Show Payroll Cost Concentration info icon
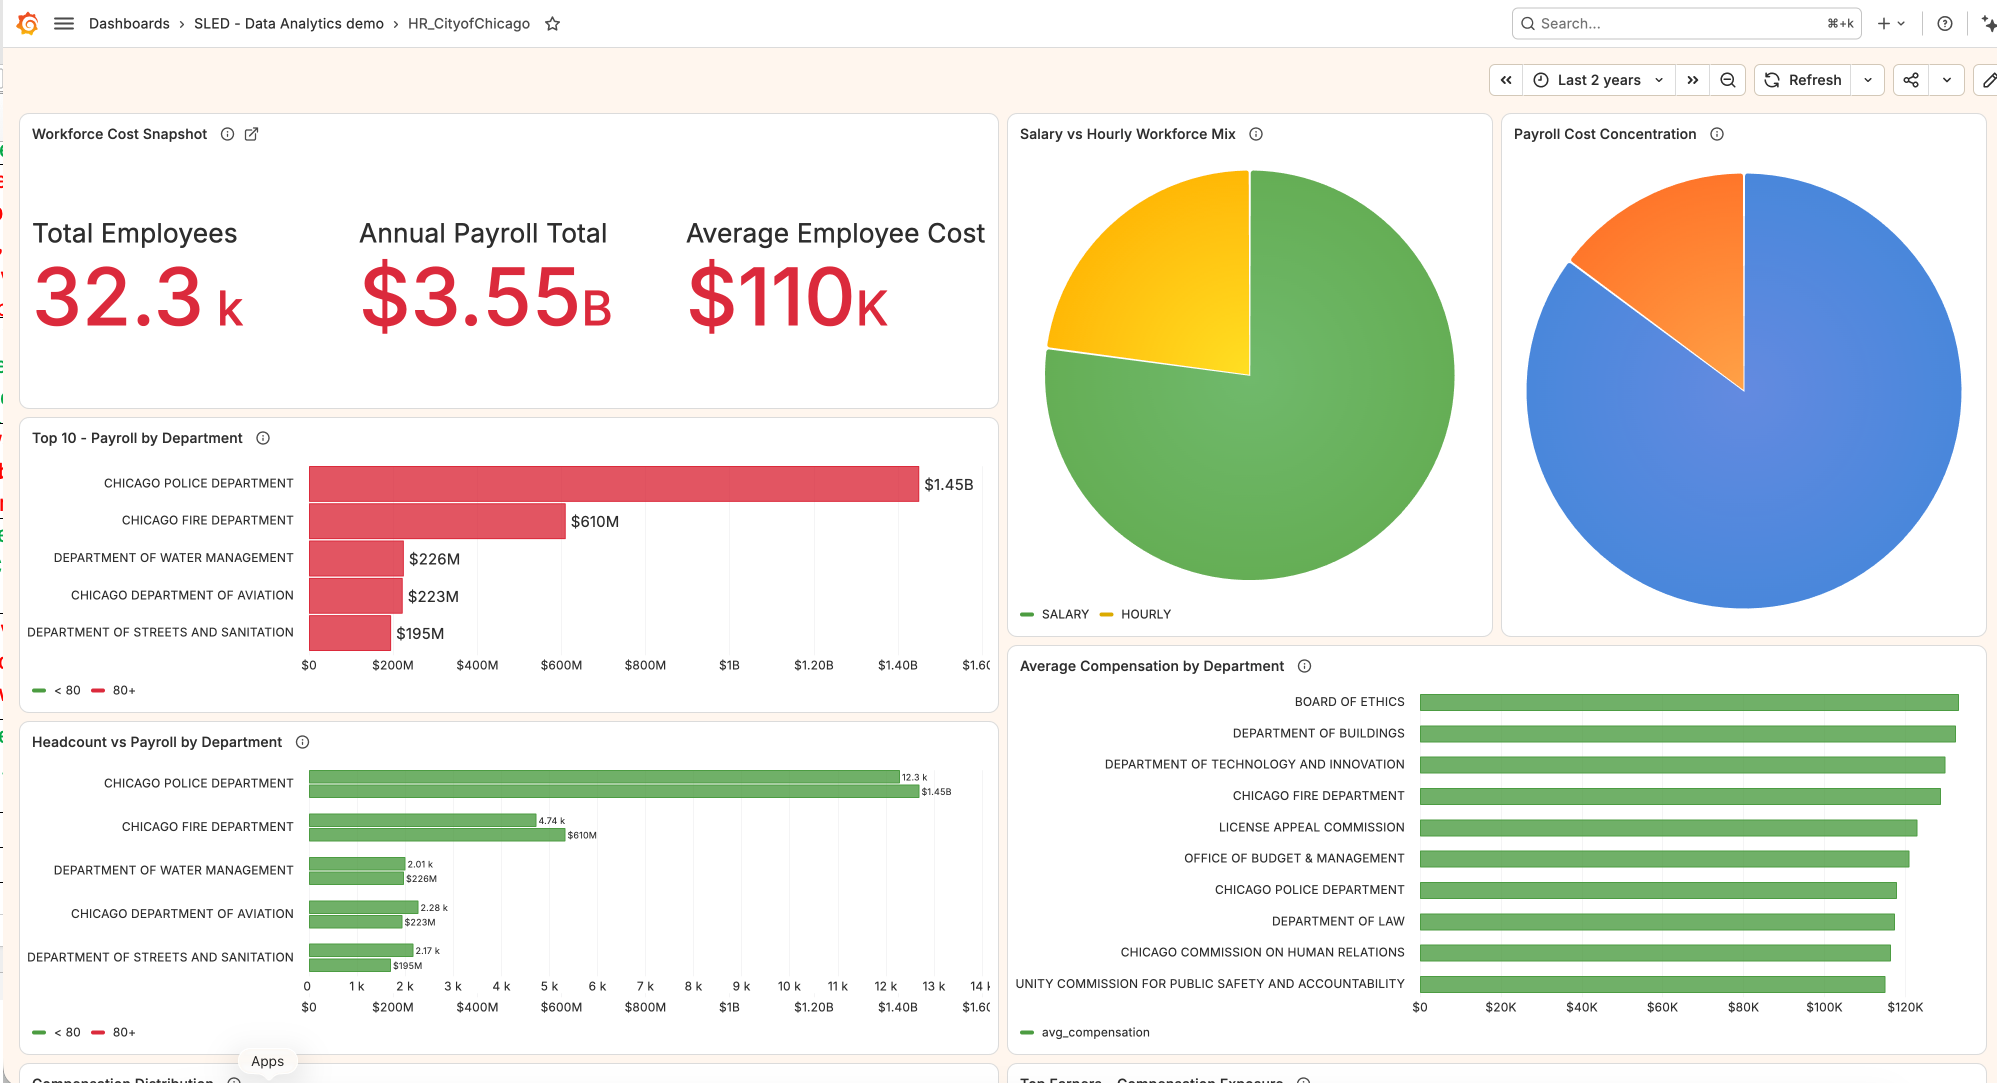The width and height of the screenshot is (1997, 1083). point(1717,134)
